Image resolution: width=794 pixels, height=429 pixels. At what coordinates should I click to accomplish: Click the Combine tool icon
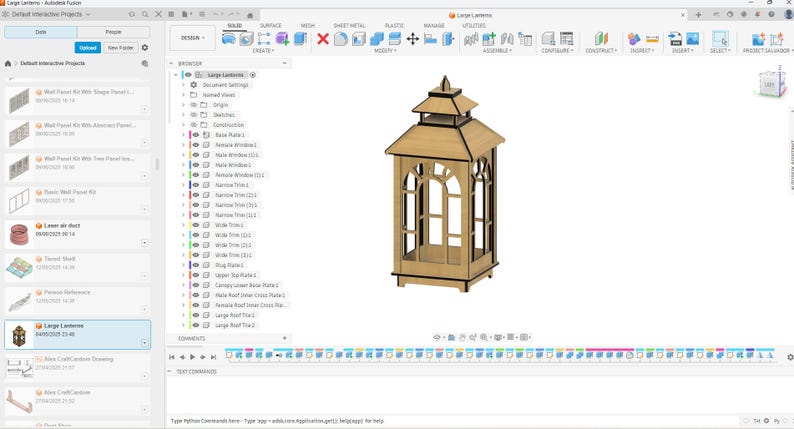pyautogui.click(x=377, y=38)
